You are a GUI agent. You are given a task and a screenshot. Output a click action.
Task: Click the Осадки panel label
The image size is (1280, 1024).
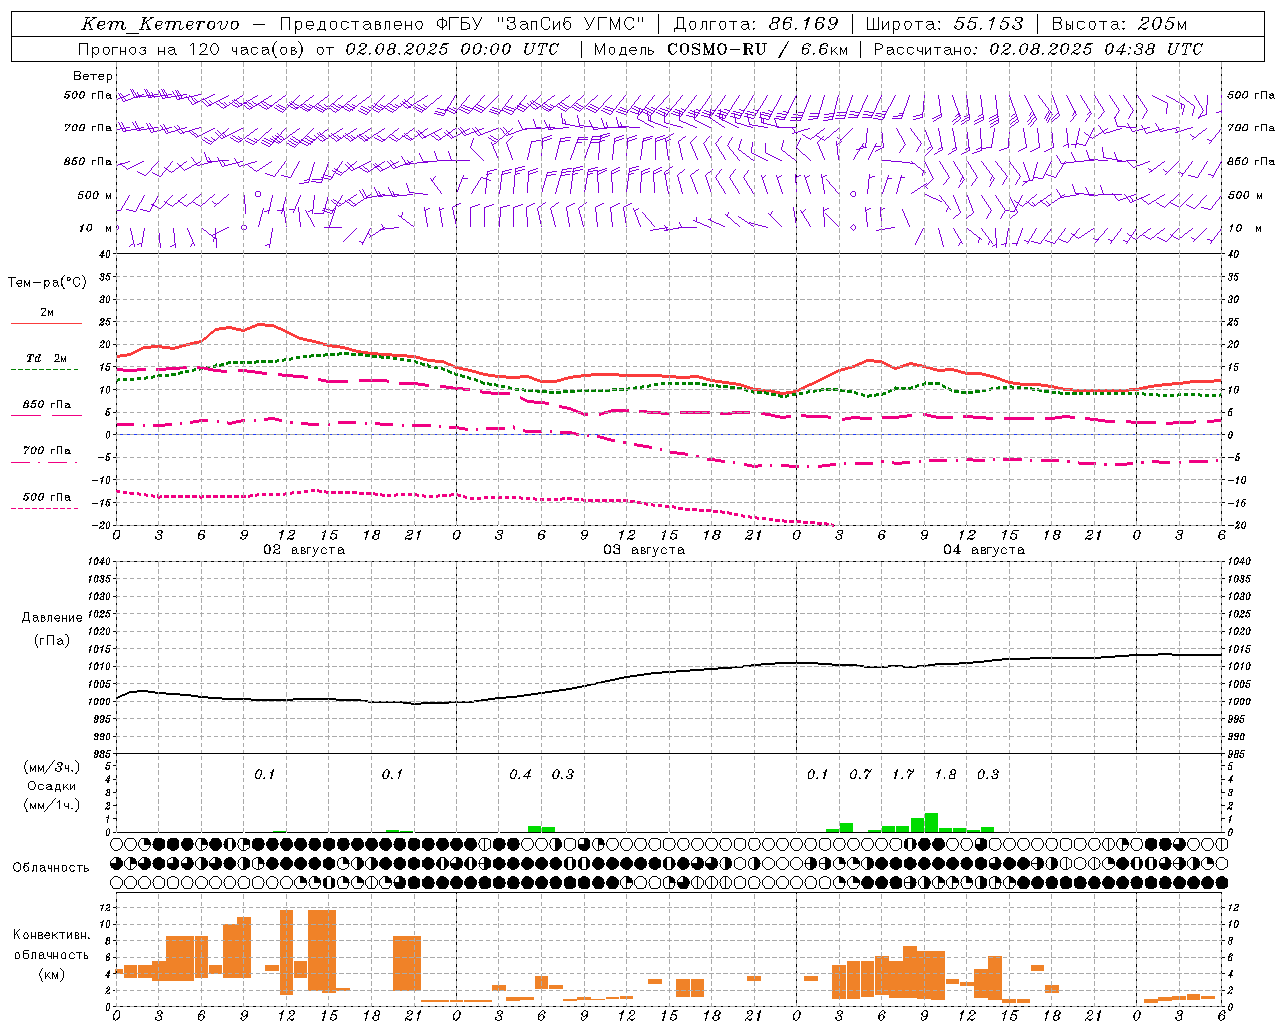point(51,786)
